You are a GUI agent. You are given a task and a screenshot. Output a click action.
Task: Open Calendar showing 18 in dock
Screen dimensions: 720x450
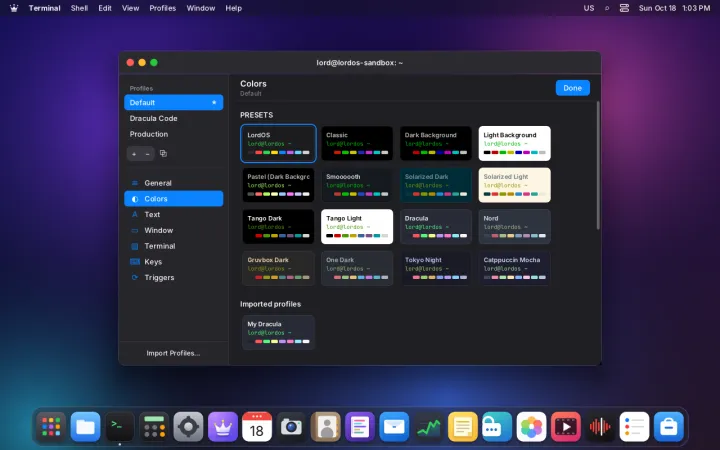[x=257, y=427]
